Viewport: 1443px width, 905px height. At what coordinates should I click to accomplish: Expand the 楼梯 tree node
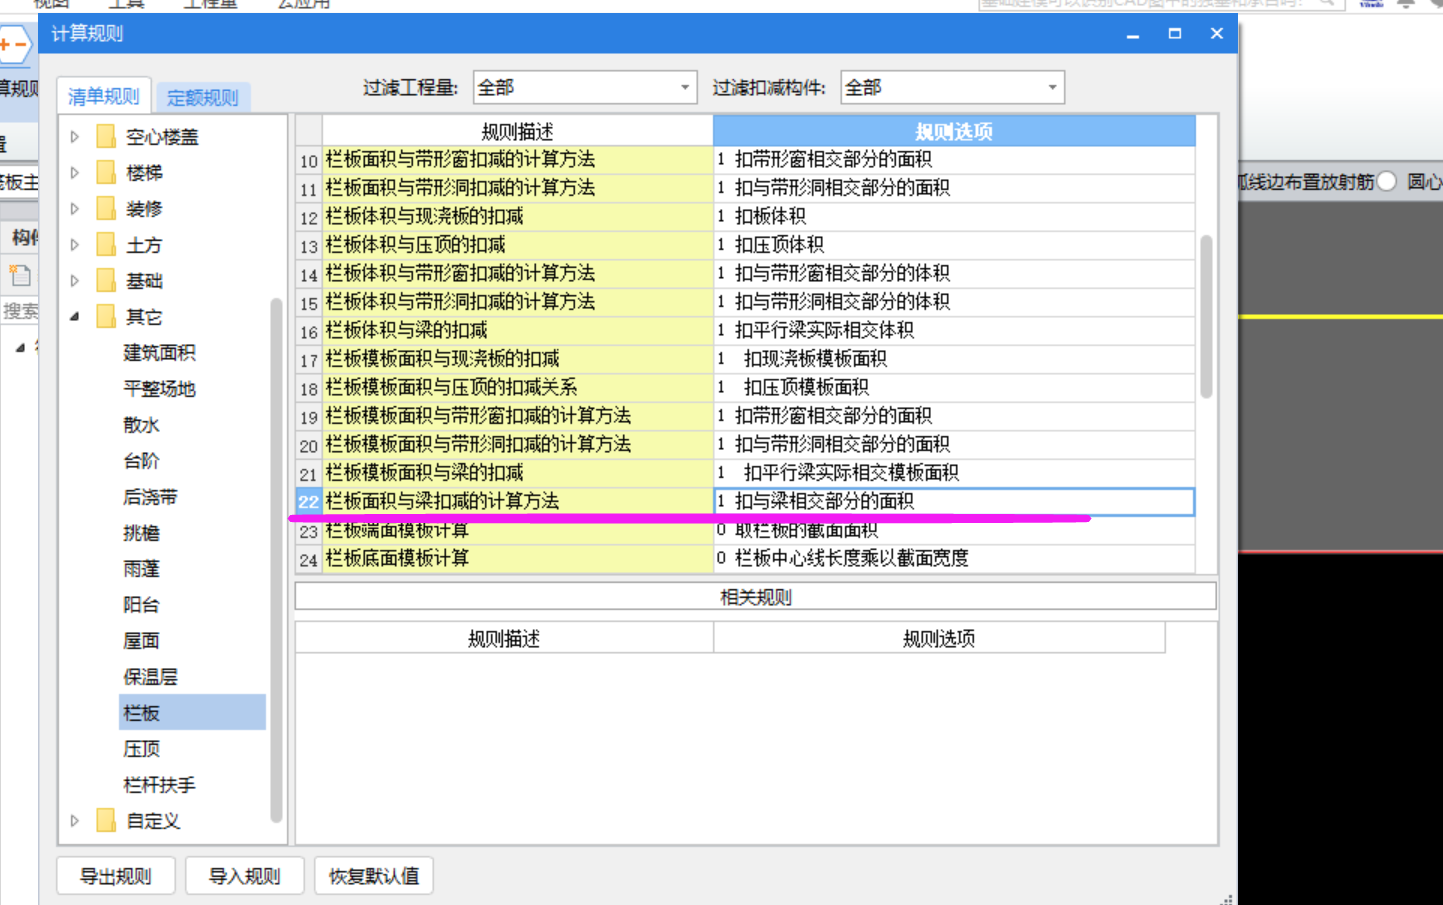tap(75, 173)
